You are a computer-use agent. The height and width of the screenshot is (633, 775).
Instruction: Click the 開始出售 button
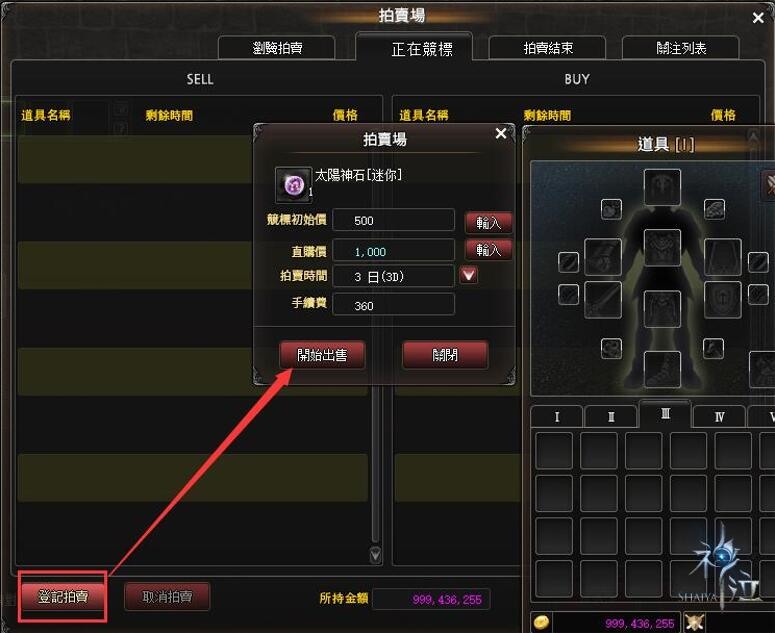coord(322,355)
